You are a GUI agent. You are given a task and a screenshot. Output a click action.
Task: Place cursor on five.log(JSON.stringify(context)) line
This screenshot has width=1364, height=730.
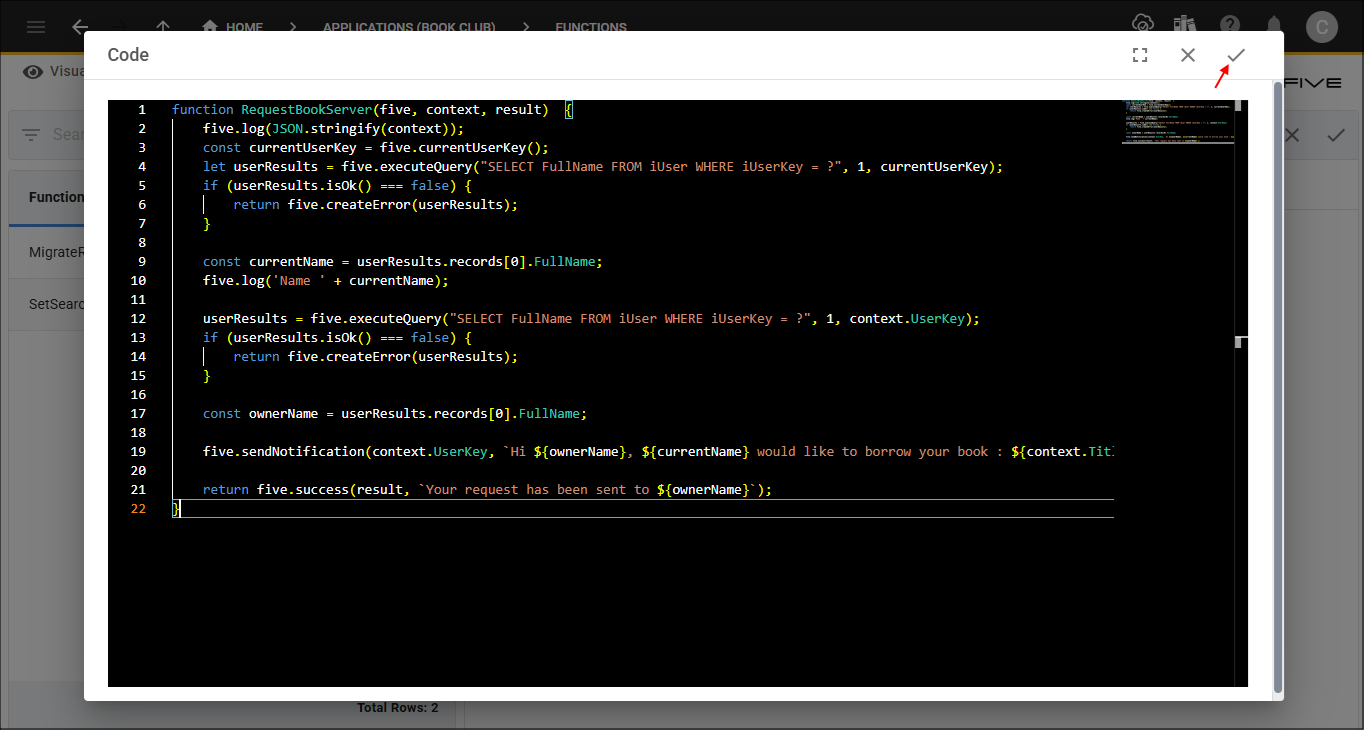pos(334,128)
